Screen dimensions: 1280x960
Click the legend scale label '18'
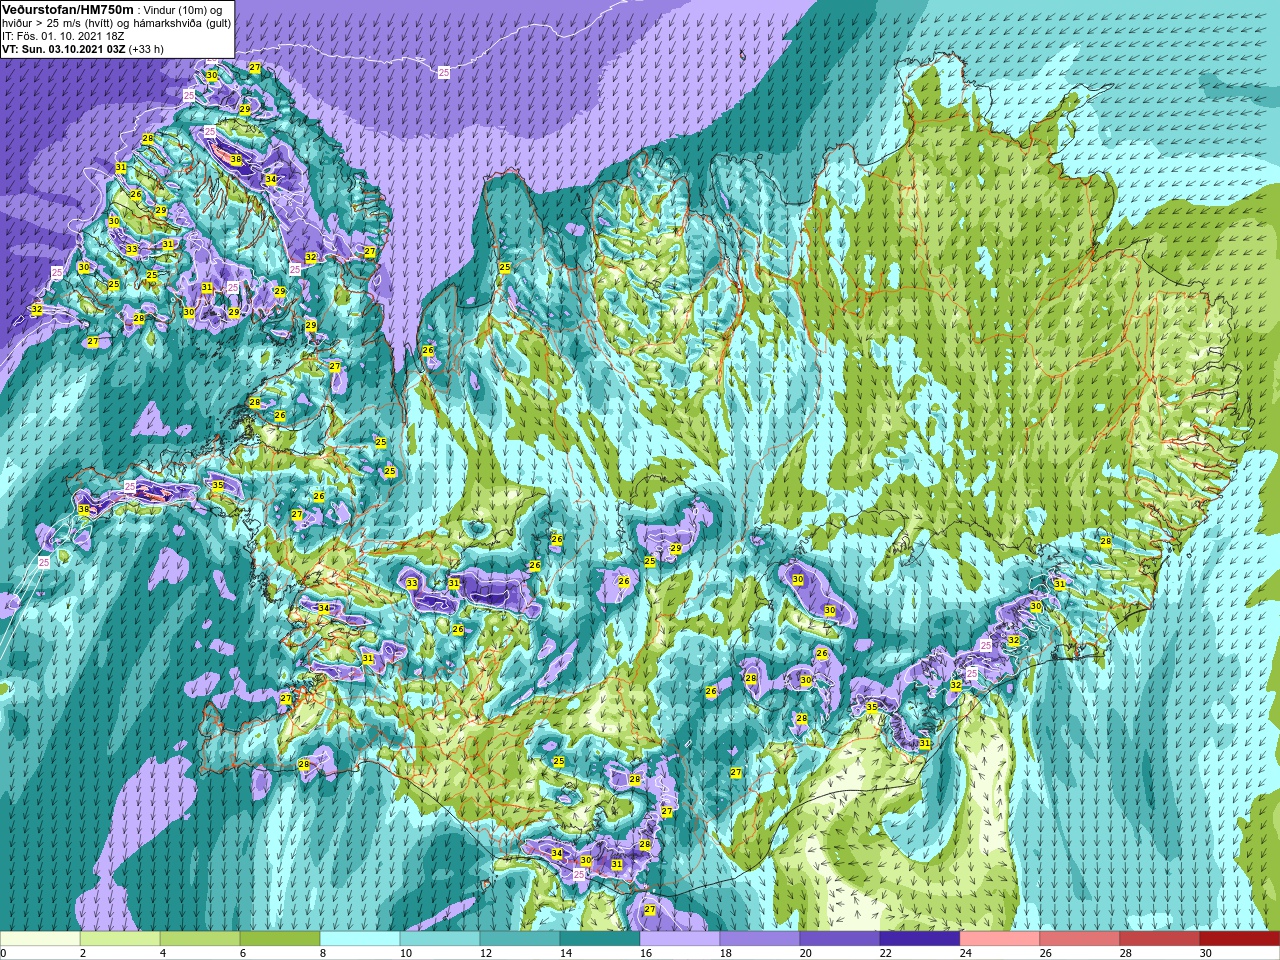point(726,953)
